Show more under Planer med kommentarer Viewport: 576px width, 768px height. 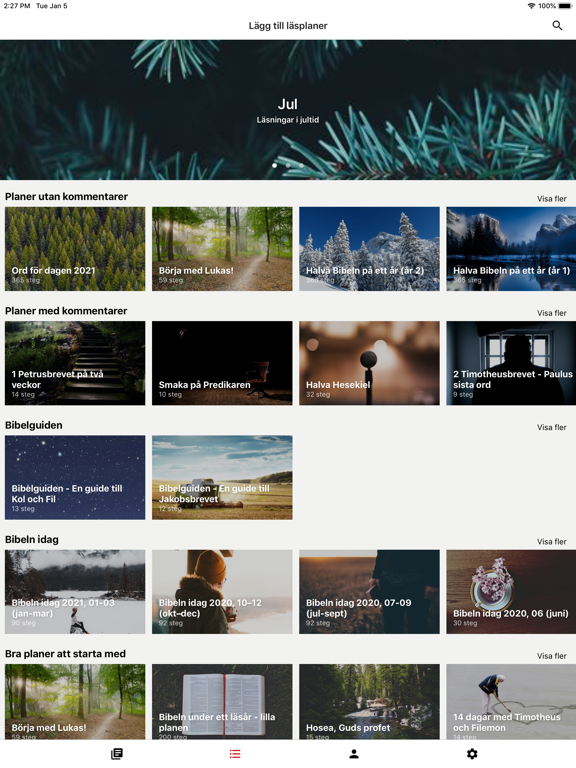(552, 313)
